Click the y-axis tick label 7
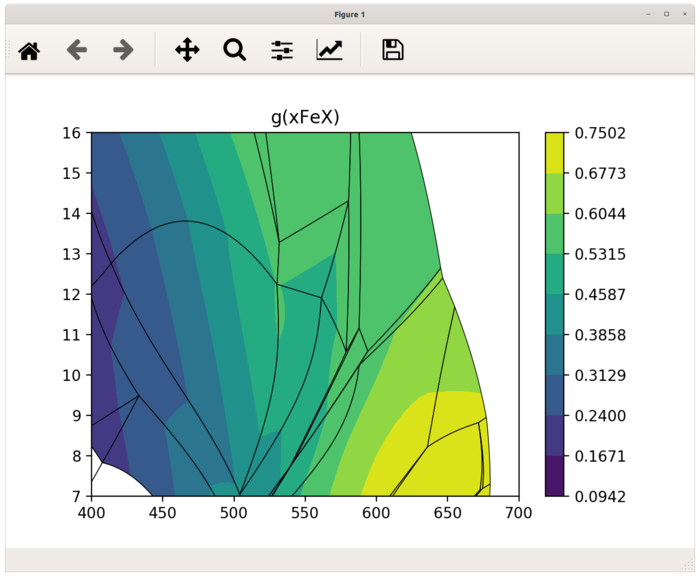Viewport: 700px width, 577px height. point(76,497)
